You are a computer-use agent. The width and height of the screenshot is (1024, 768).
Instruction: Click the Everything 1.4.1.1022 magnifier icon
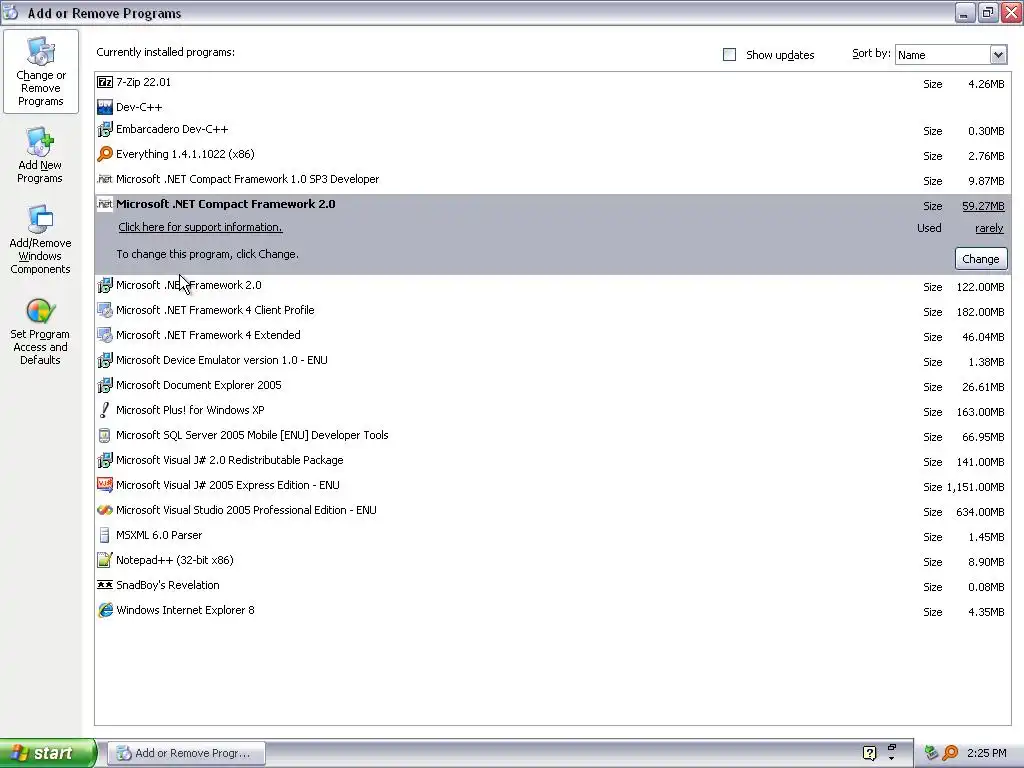click(104, 154)
